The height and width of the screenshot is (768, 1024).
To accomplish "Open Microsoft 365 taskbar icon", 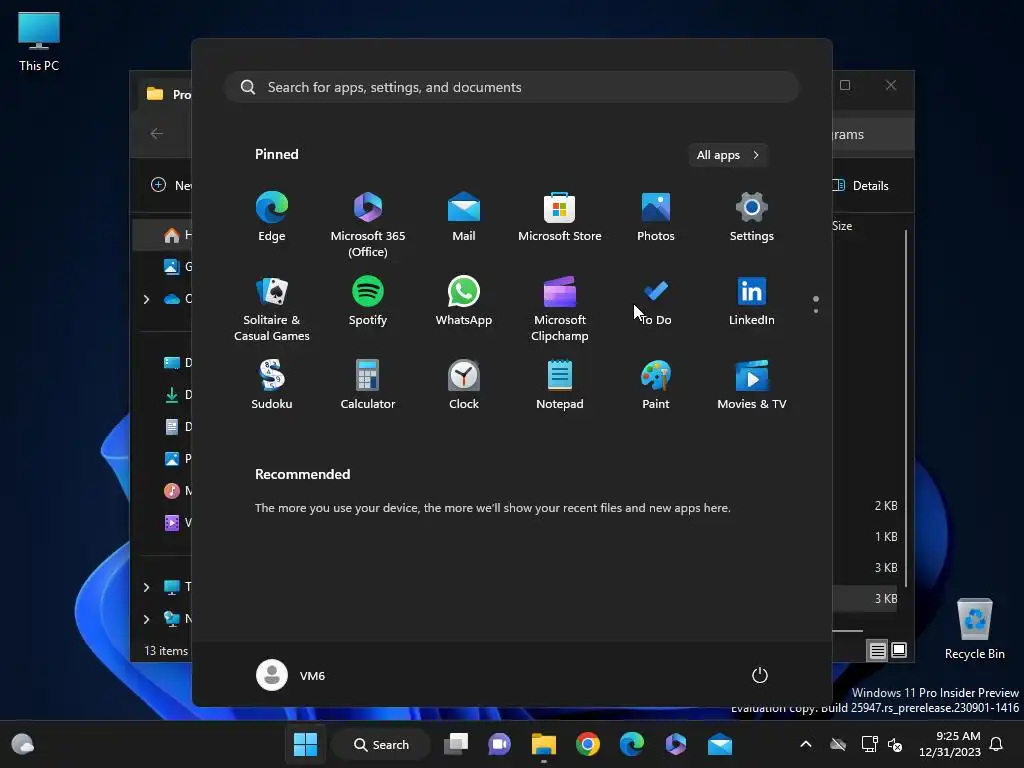I will [x=675, y=744].
